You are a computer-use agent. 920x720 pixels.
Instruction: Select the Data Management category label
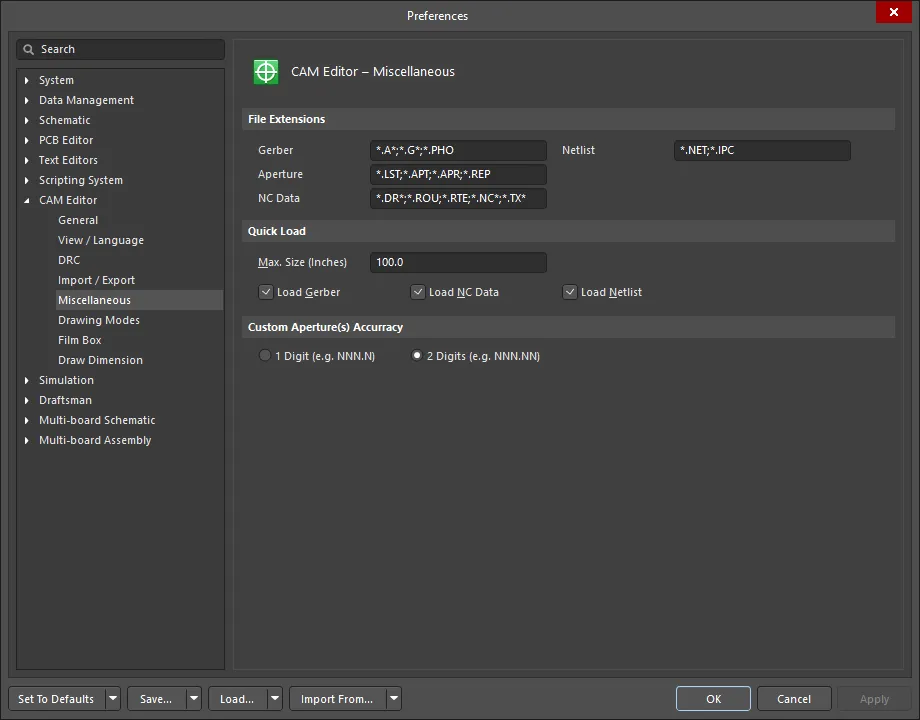[x=86, y=100]
